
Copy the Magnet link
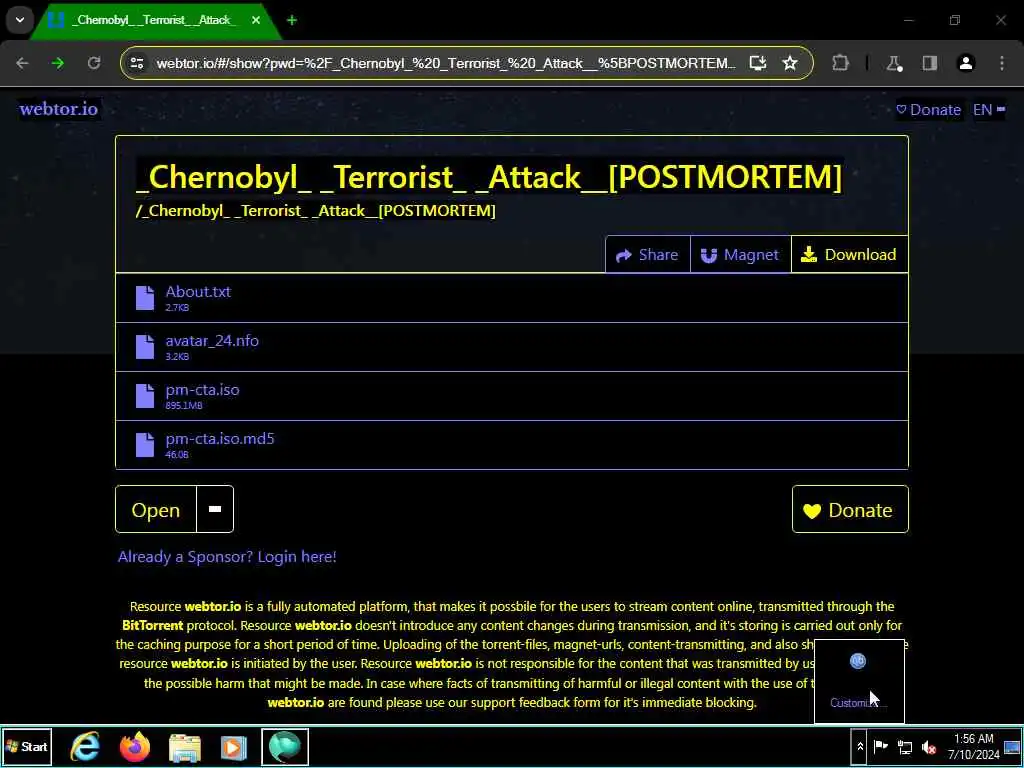coord(741,254)
